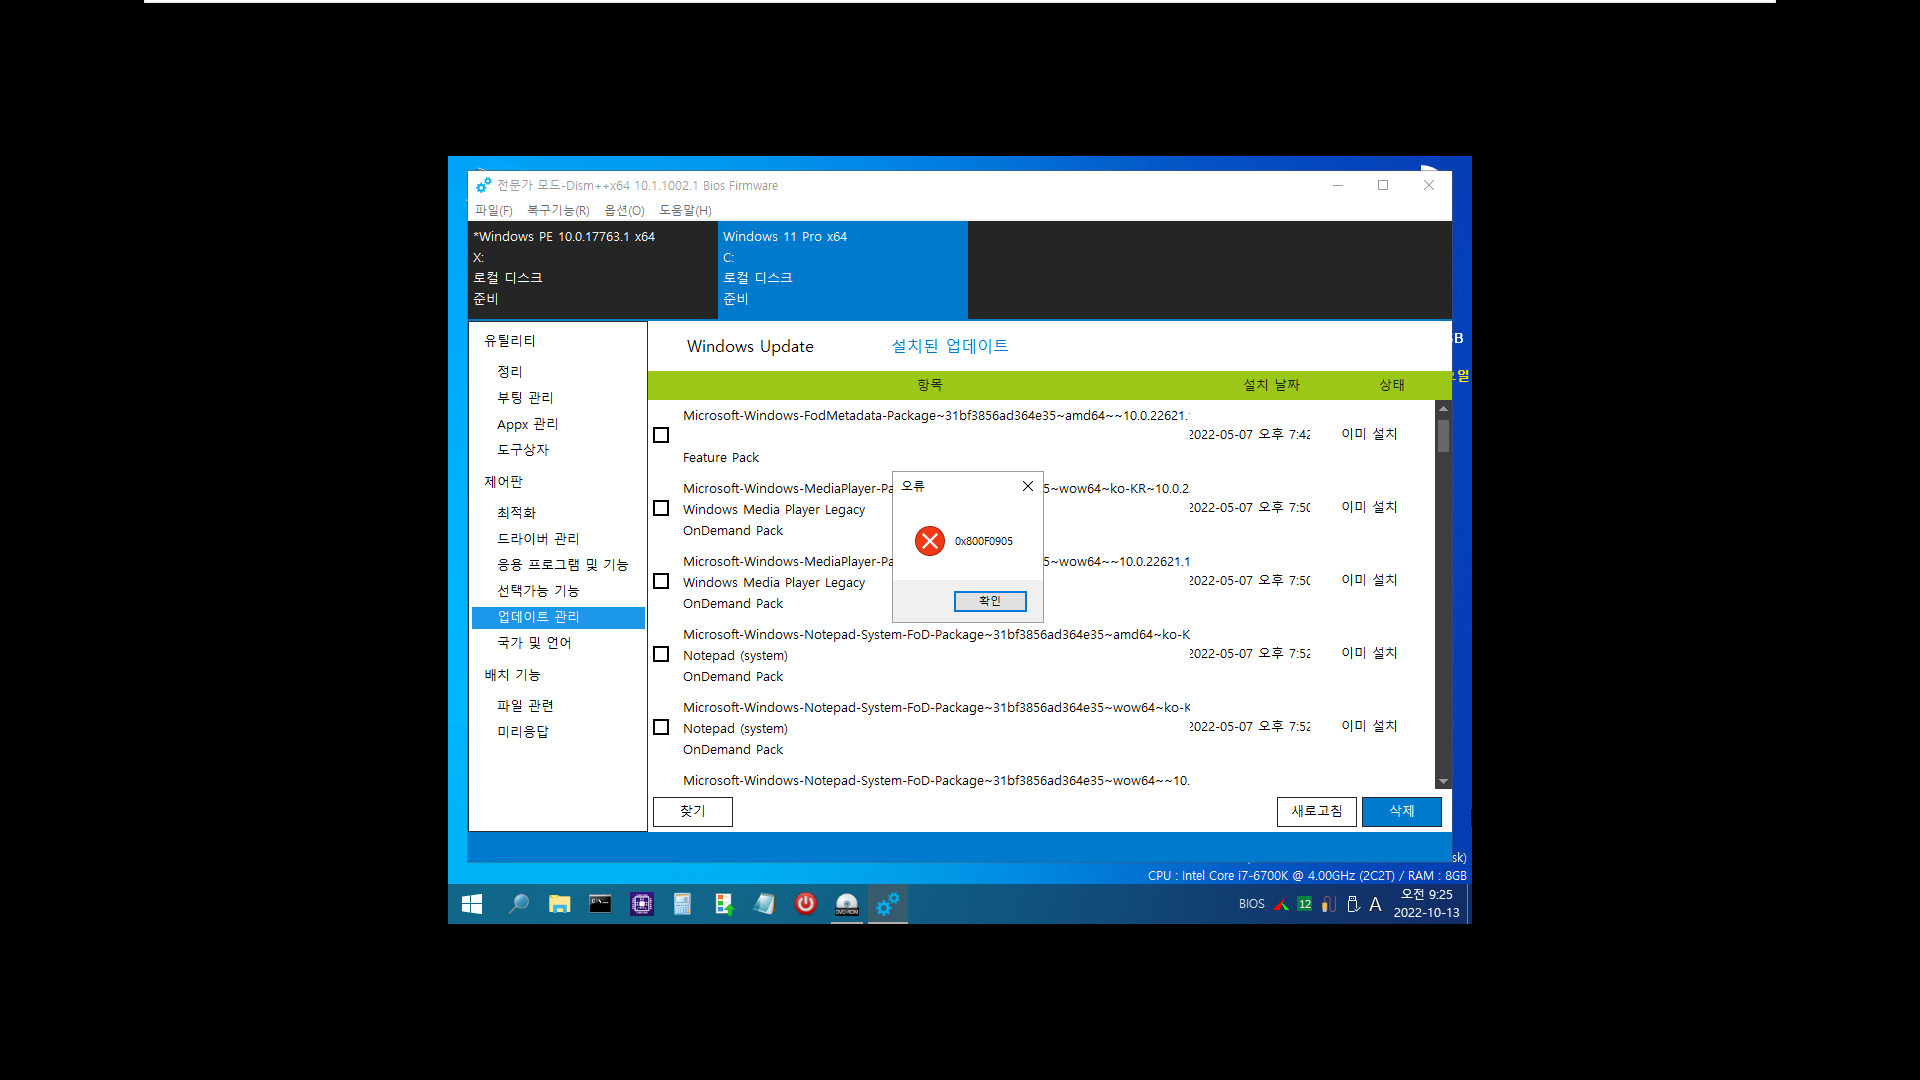Viewport: 1920px width, 1080px height.
Task: Open the 옵션(O) menu
Action: click(624, 210)
